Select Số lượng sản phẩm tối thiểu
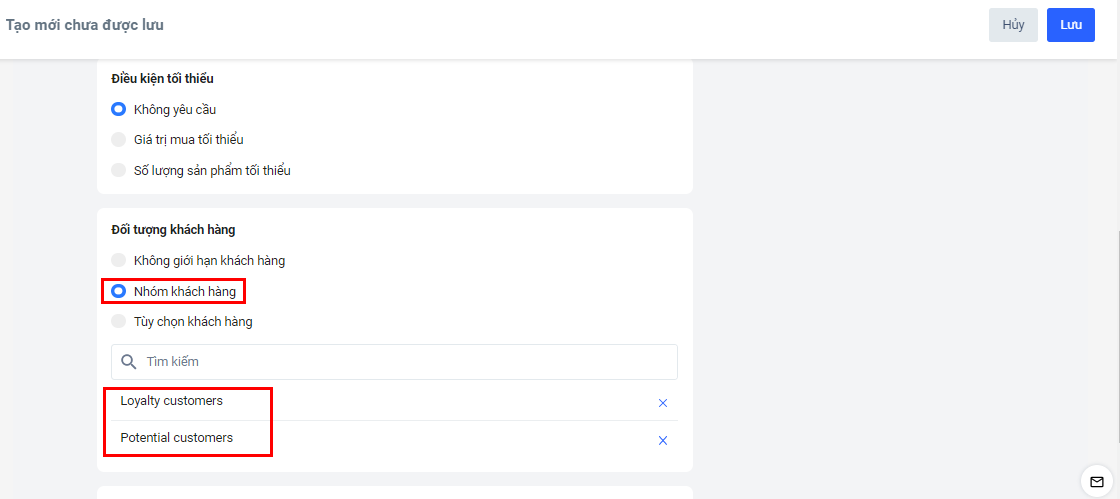 point(119,170)
